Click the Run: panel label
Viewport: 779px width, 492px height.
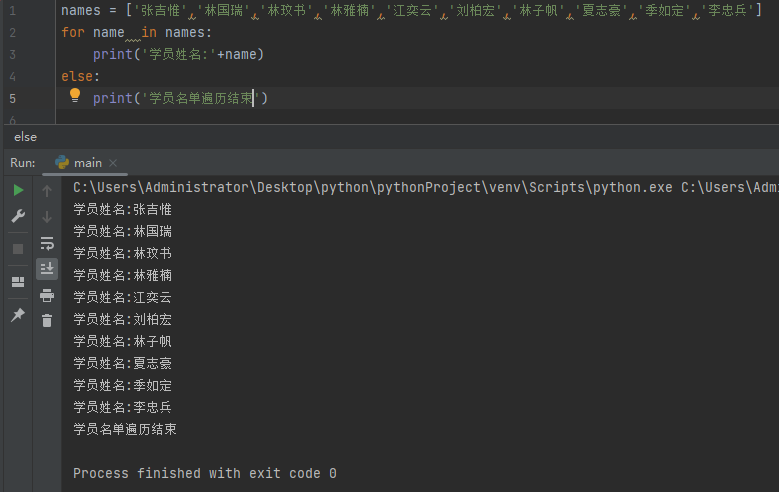[x=23, y=163]
